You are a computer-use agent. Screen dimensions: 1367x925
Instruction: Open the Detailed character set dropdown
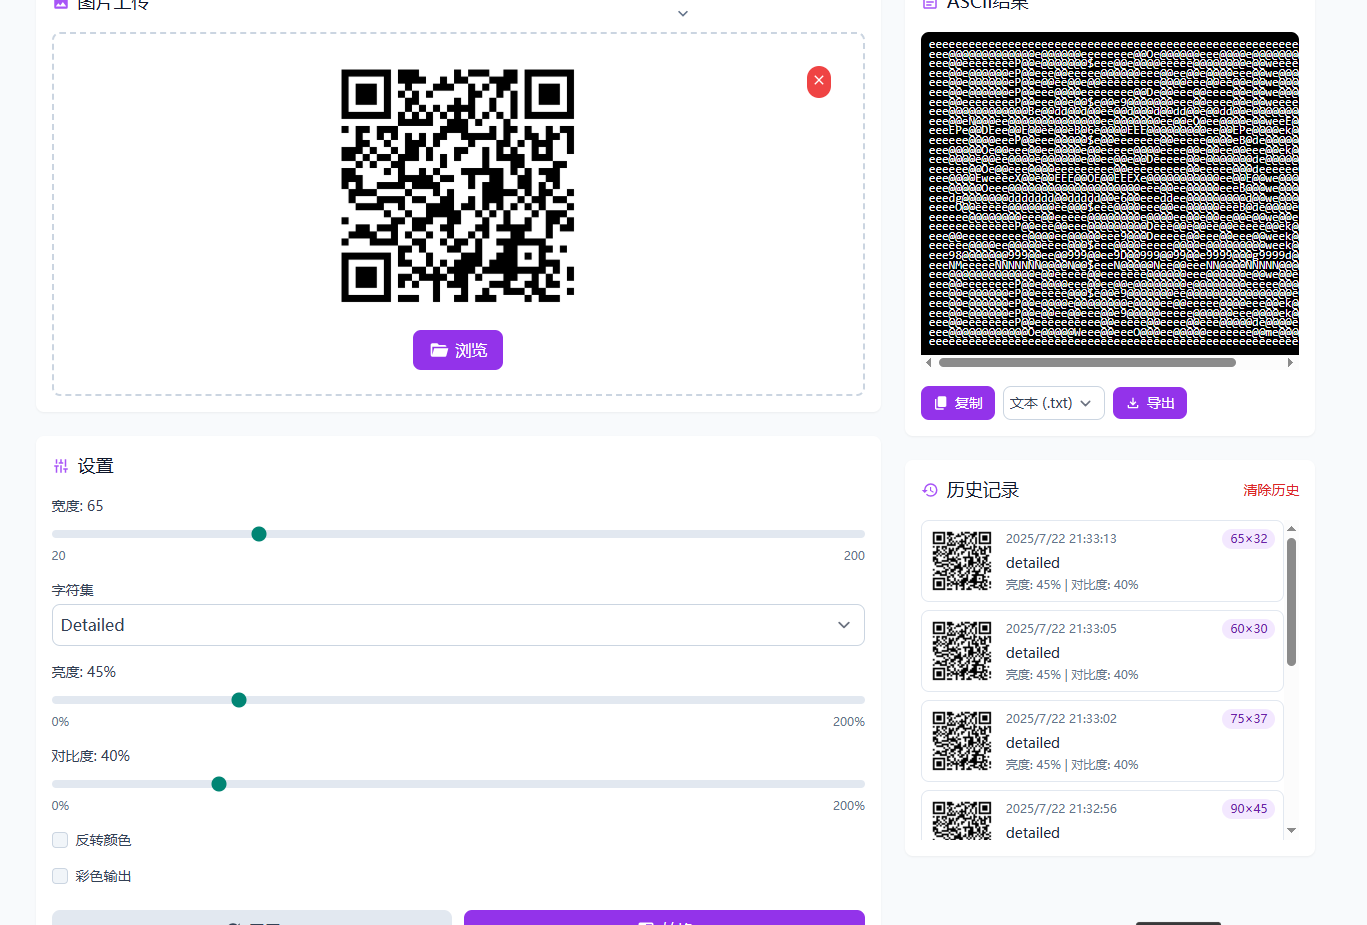coord(458,625)
